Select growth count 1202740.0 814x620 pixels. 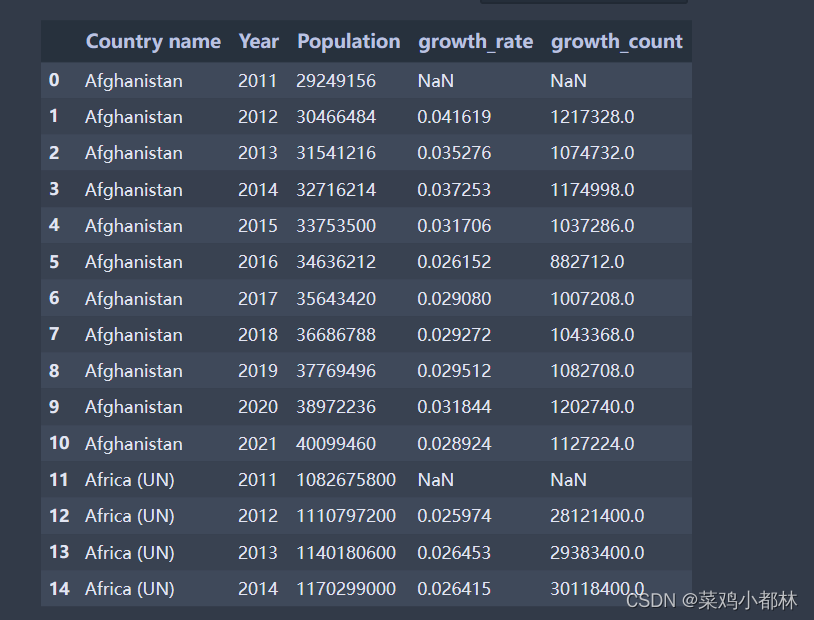(x=592, y=407)
